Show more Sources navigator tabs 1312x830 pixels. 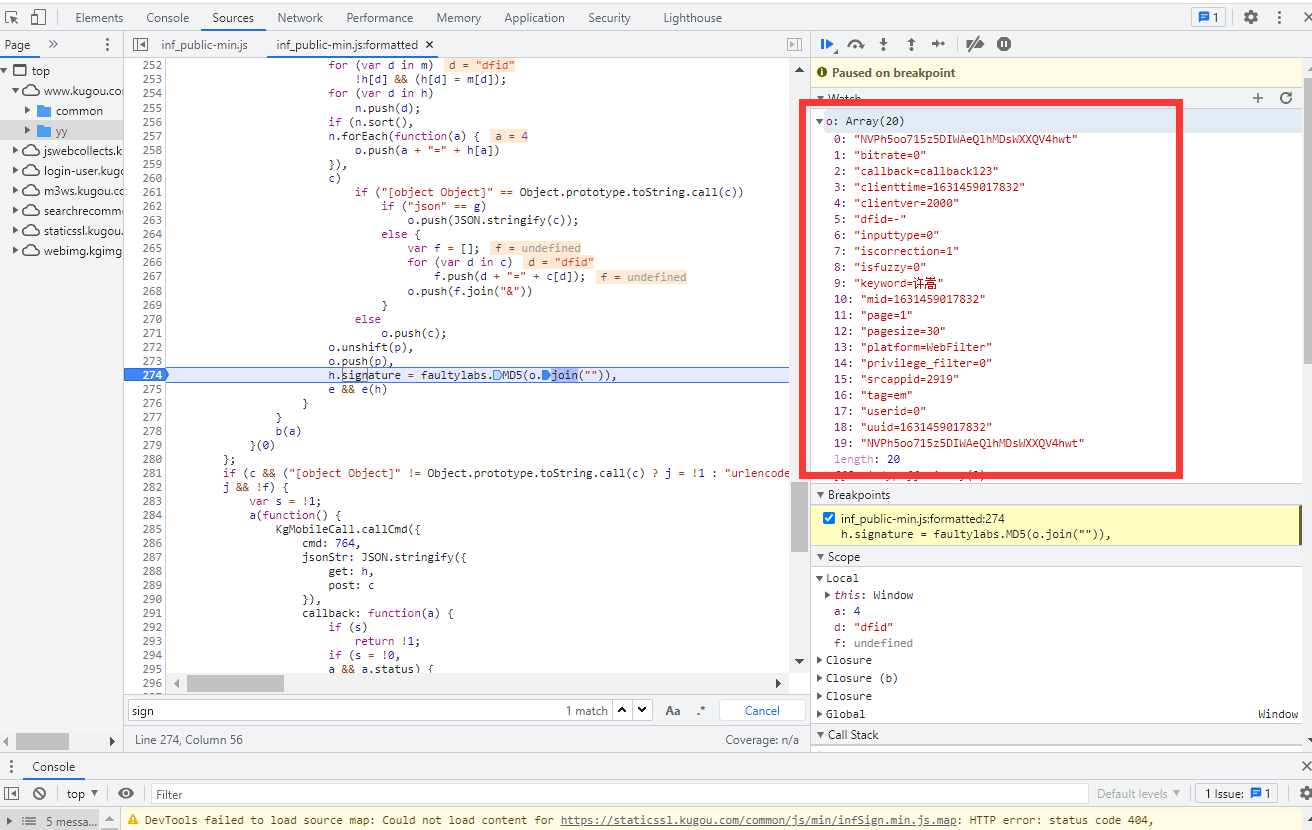[x=53, y=45]
